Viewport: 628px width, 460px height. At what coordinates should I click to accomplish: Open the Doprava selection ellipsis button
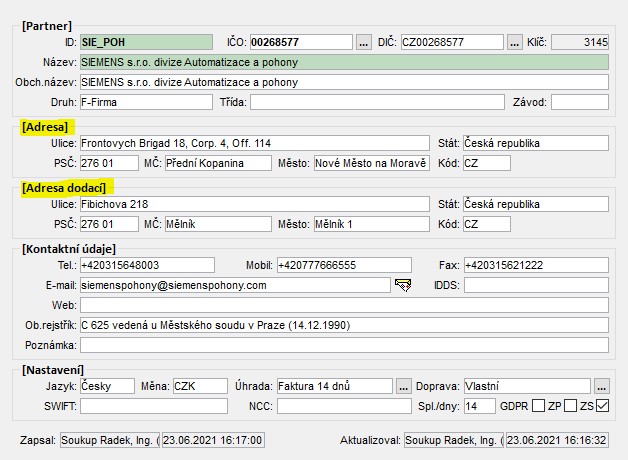602,386
